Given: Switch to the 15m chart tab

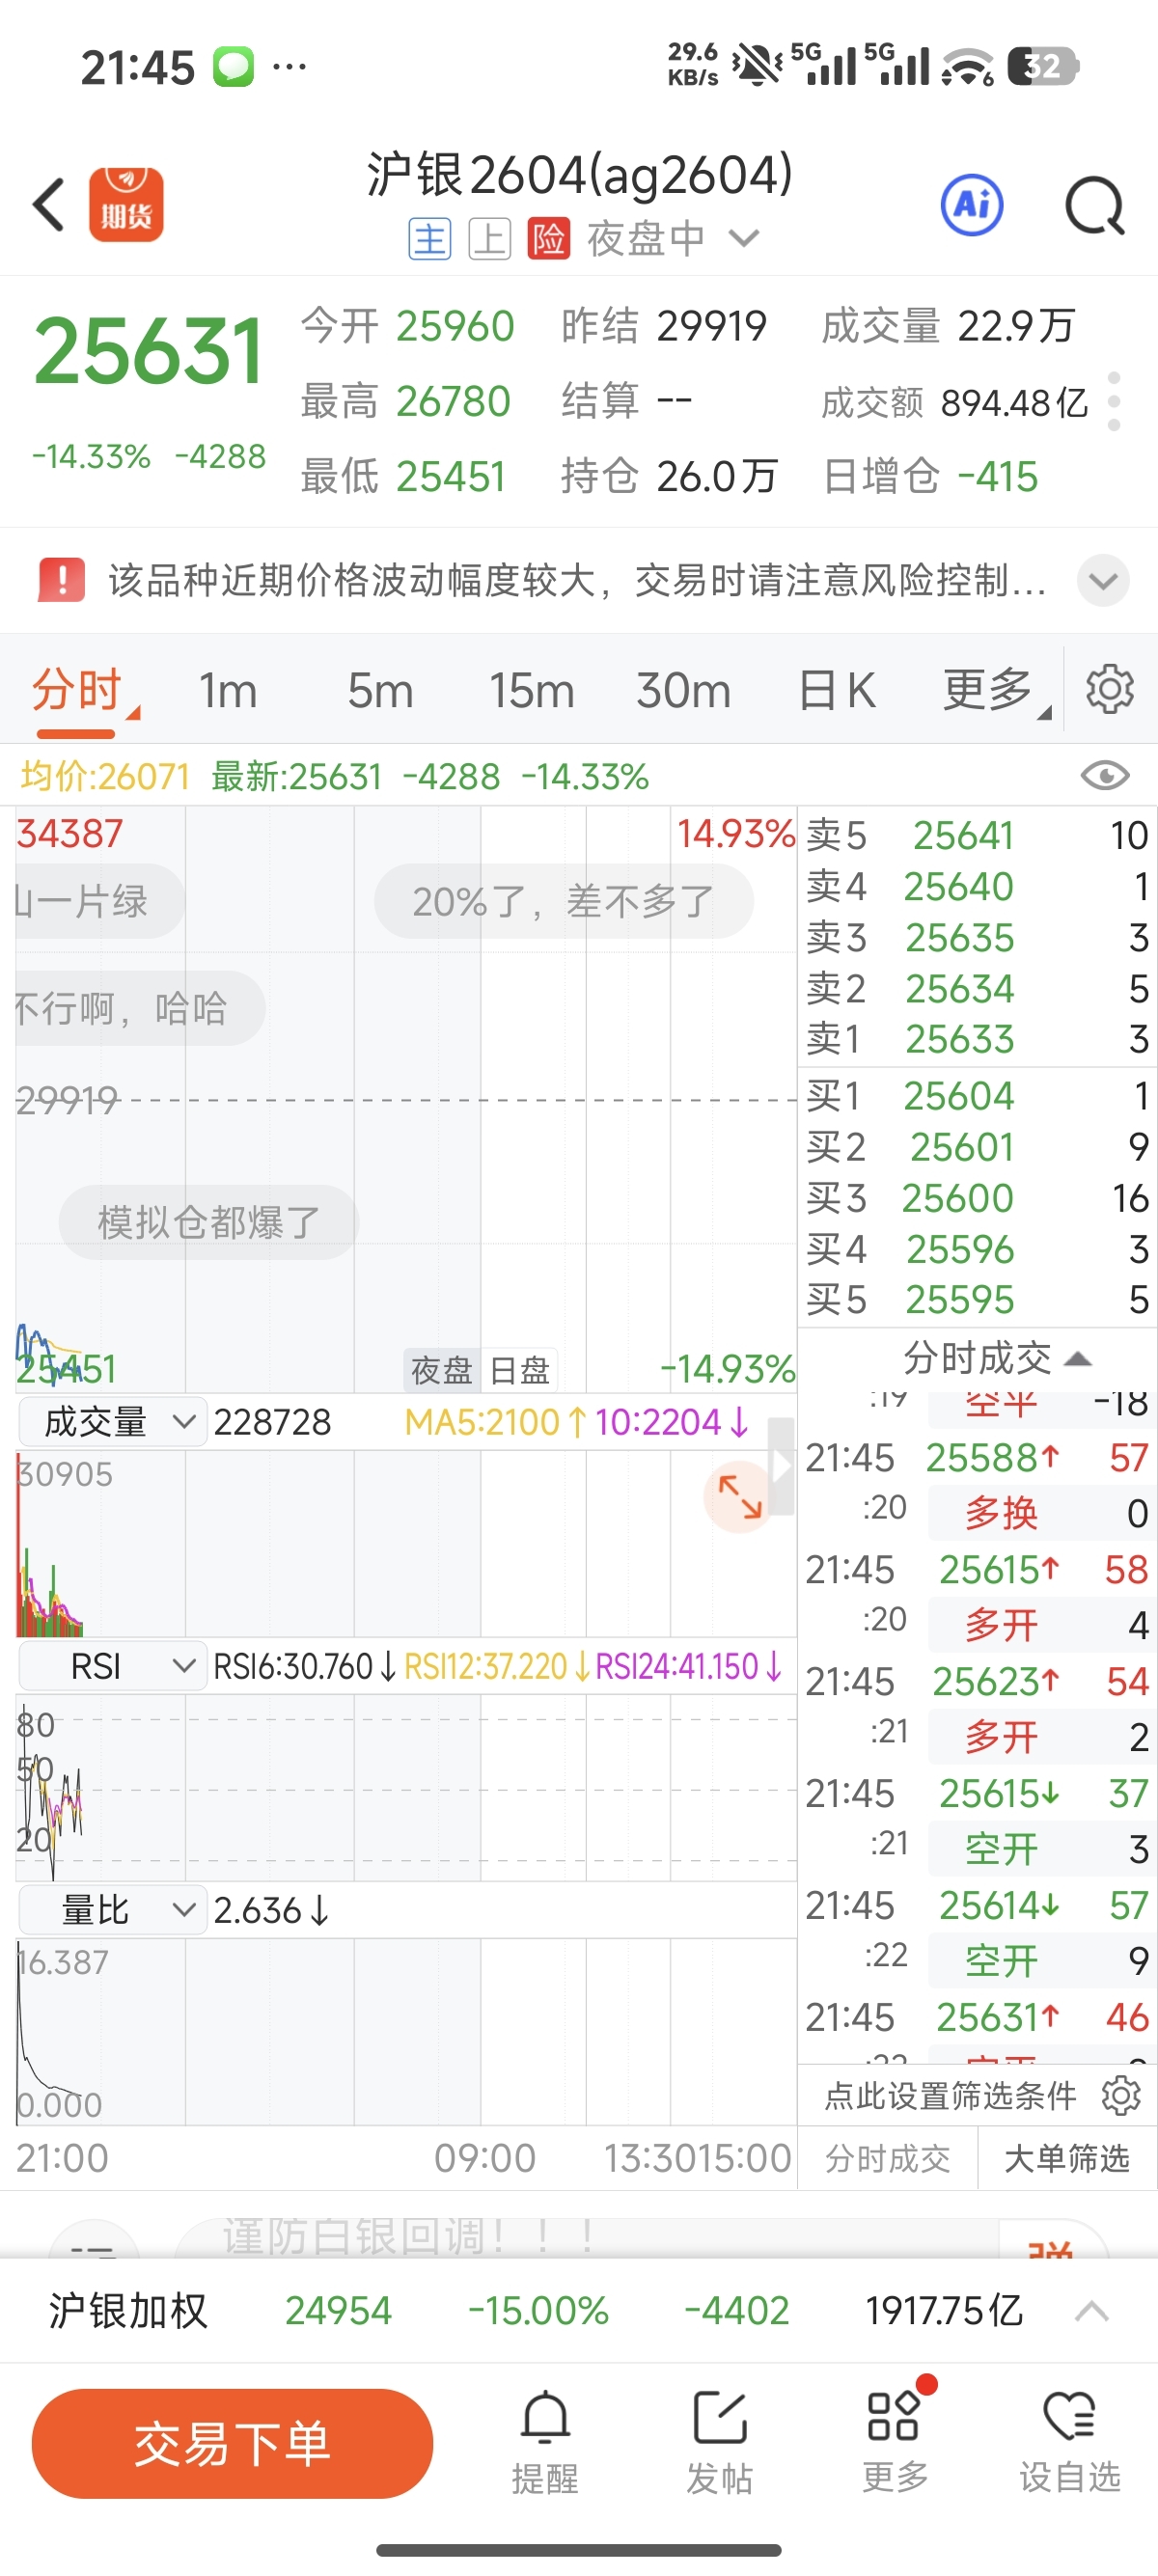Looking at the screenshot, I should pos(531,690).
